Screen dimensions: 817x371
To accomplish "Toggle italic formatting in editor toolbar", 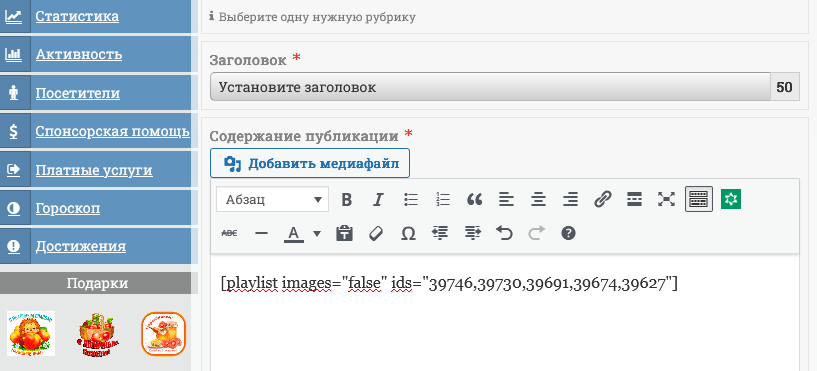I will pyautogui.click(x=378, y=199).
